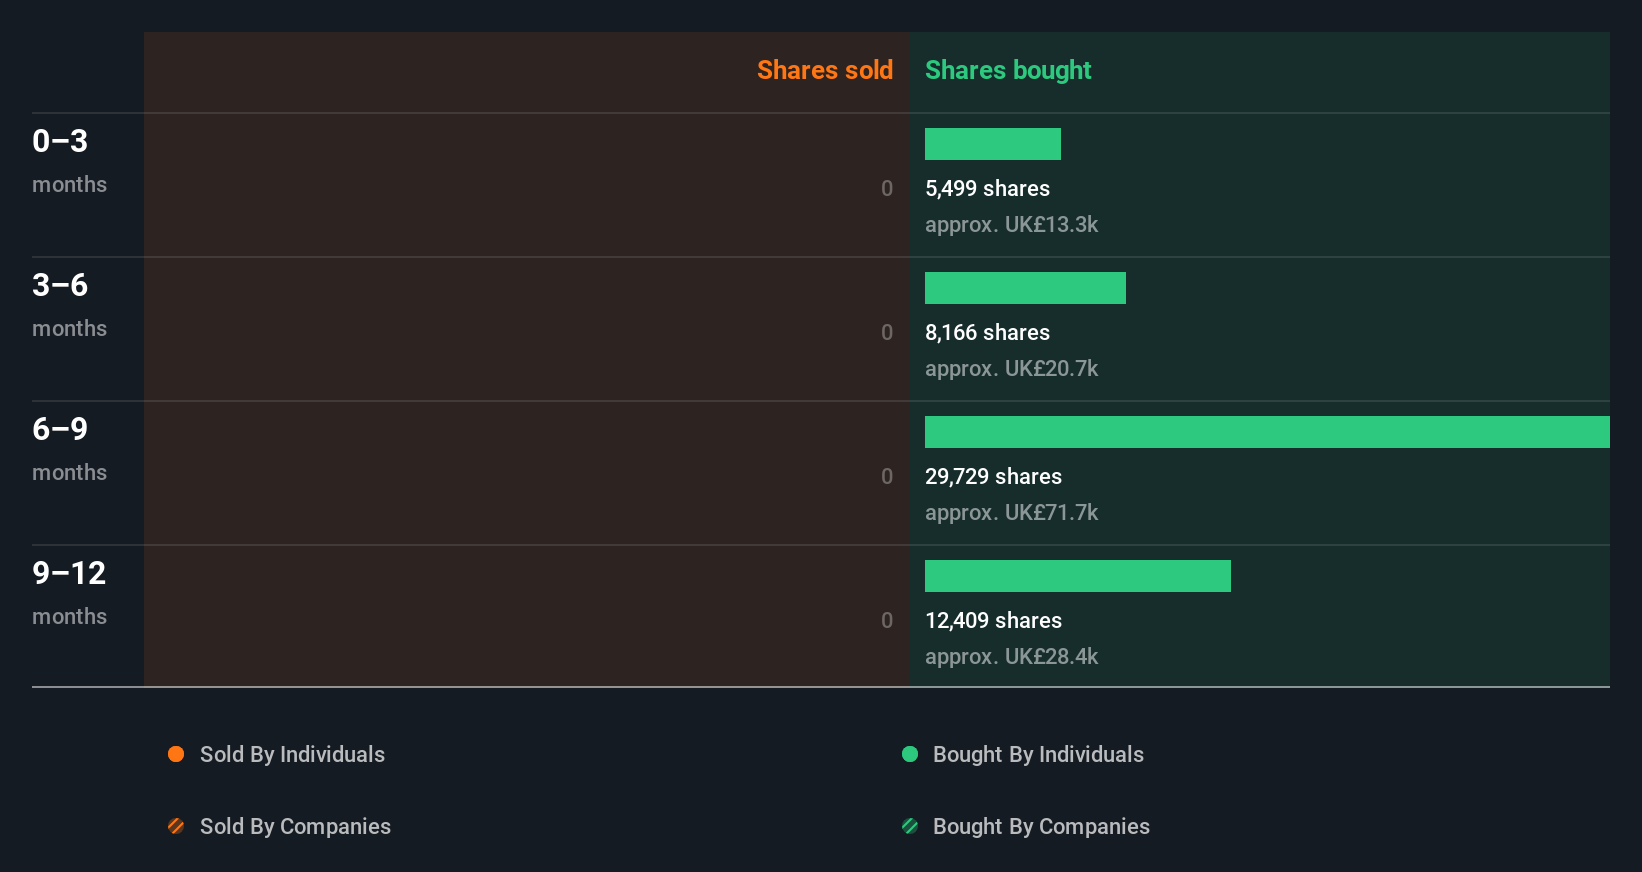1642x872 pixels.
Task: Click the 6–9 months row label
Action: [69, 448]
